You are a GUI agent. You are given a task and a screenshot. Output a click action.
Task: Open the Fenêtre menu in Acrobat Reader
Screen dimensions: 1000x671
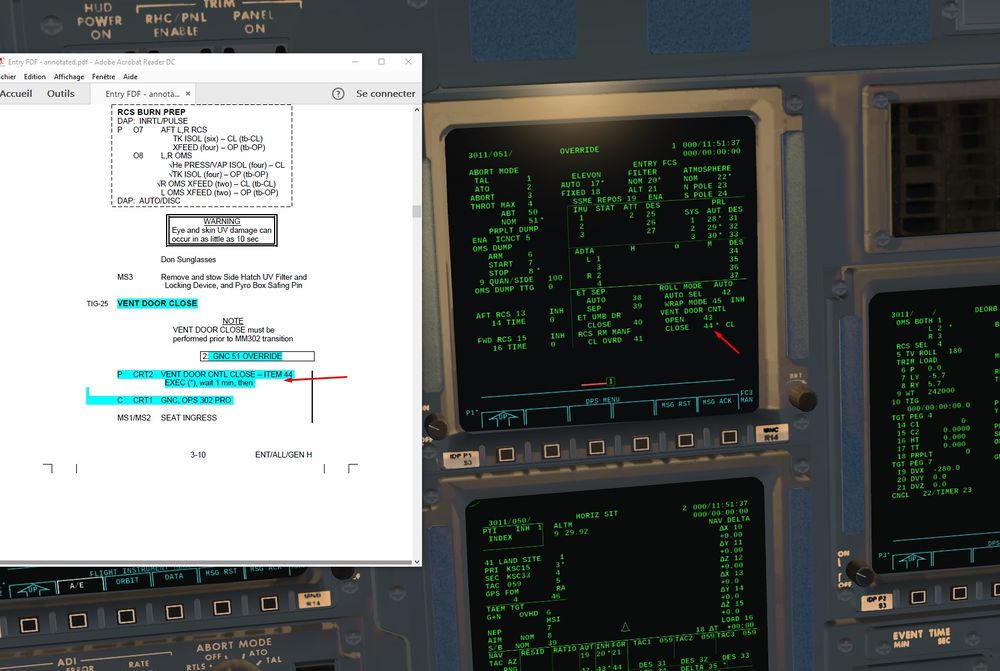(103, 77)
